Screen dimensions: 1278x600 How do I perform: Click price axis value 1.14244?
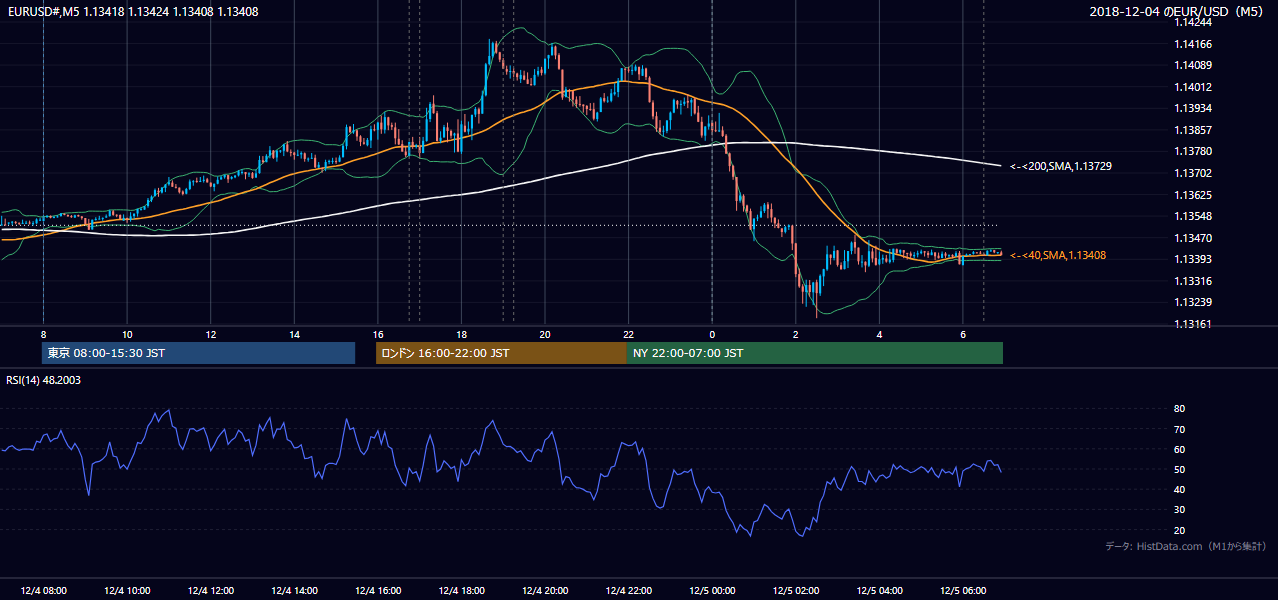point(1192,22)
